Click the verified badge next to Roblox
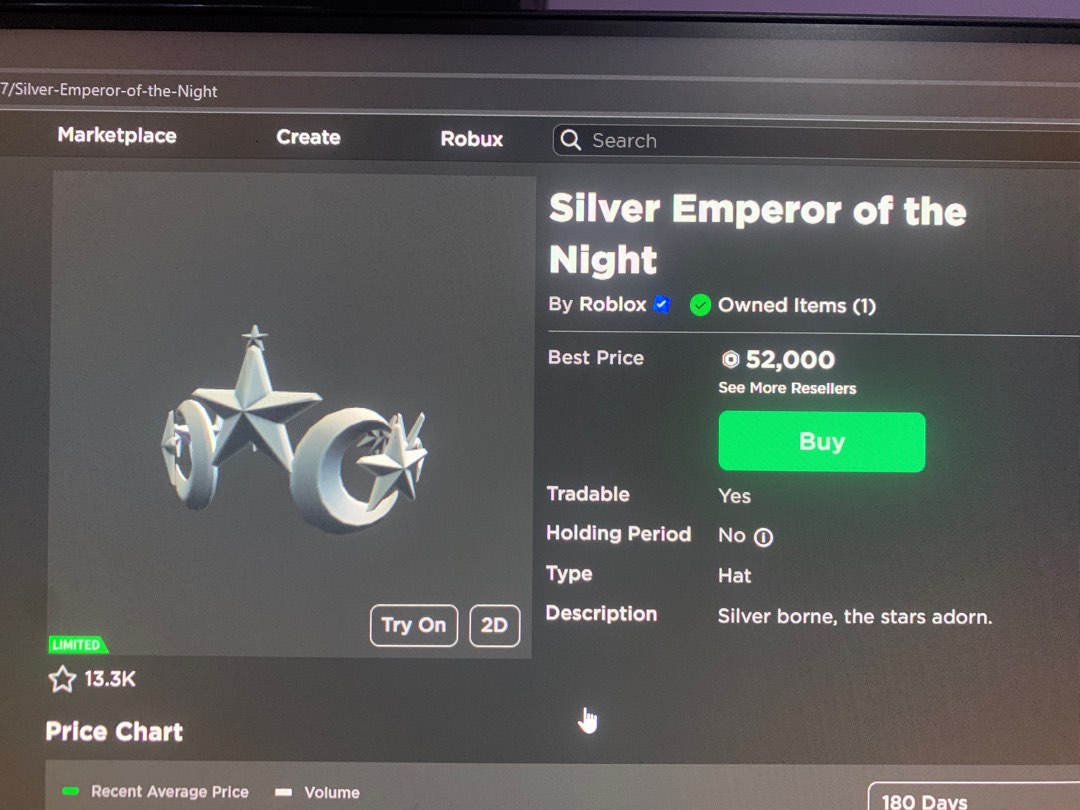1080x810 pixels. click(662, 304)
